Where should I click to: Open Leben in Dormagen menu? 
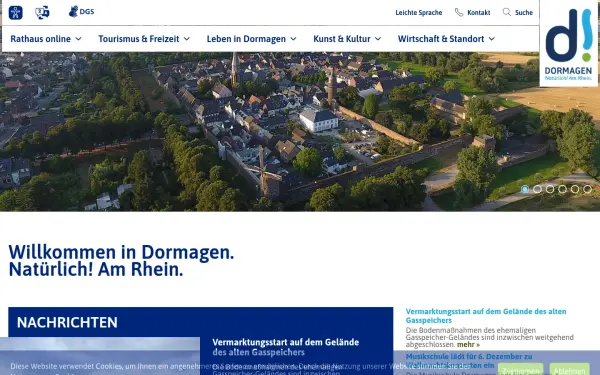246,39
